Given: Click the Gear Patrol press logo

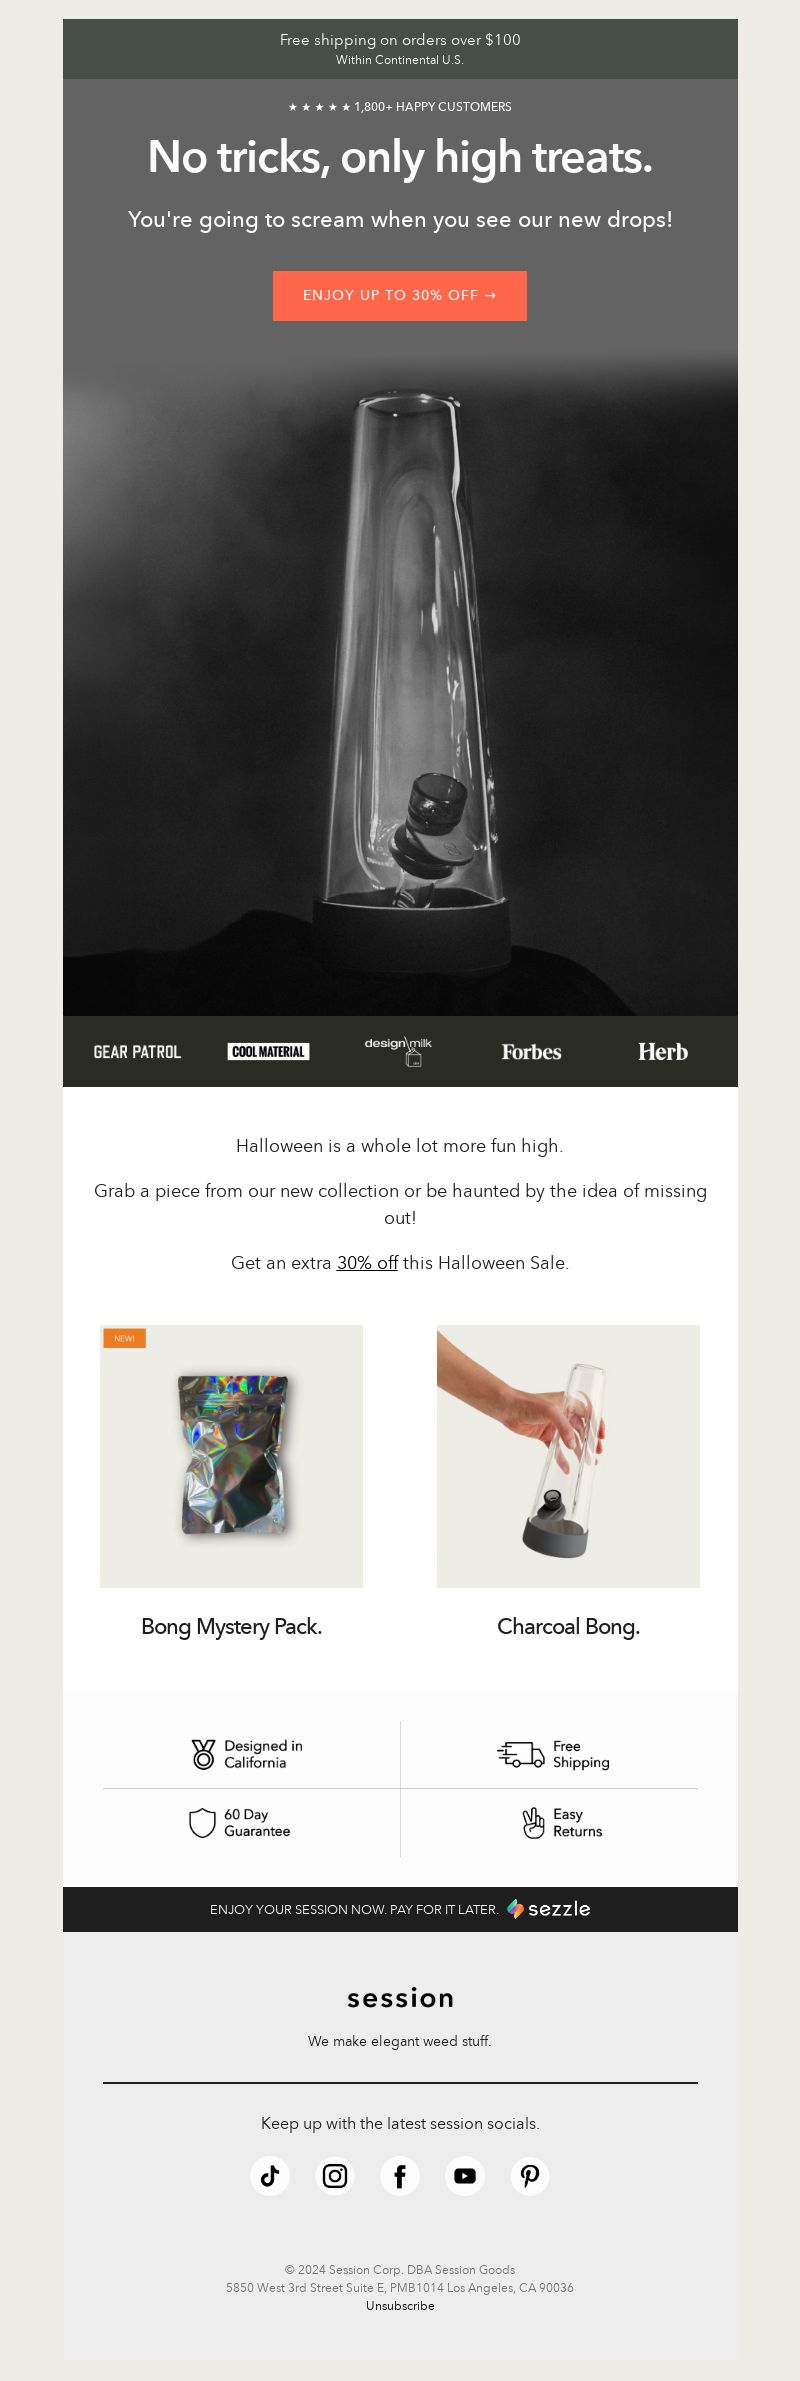Looking at the screenshot, I should click(137, 1052).
